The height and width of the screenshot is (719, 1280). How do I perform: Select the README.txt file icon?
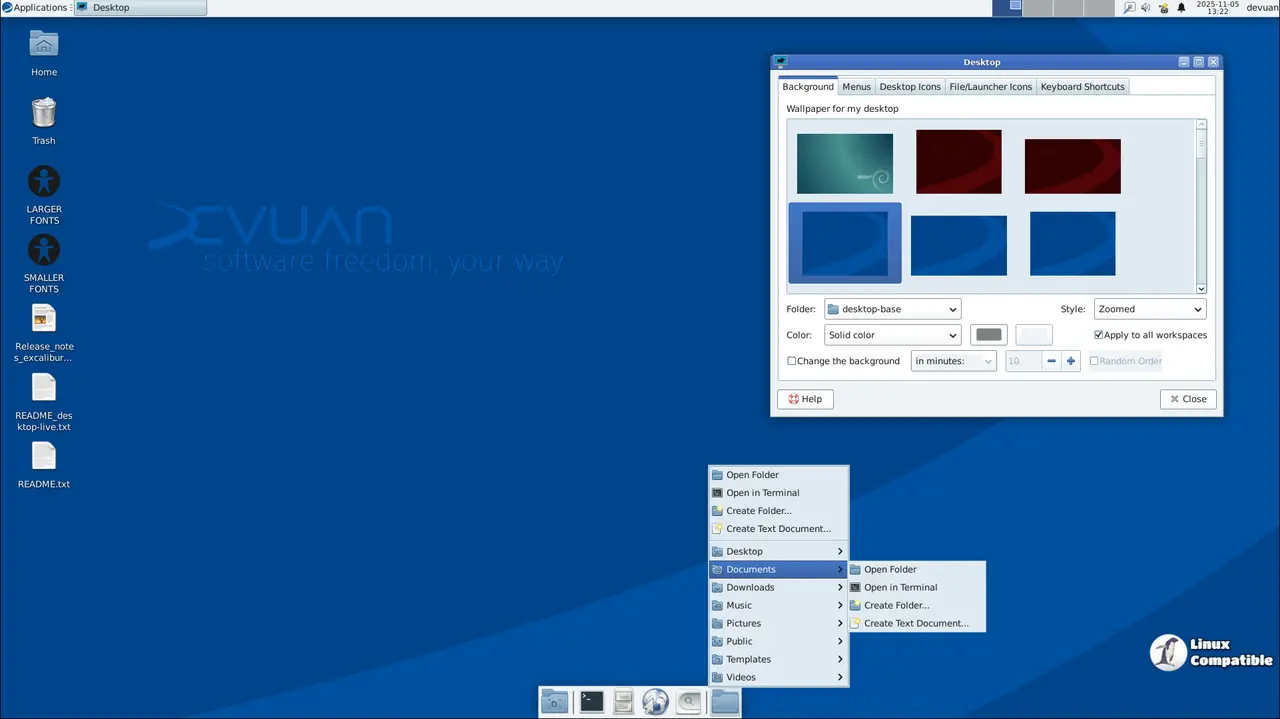click(x=44, y=457)
